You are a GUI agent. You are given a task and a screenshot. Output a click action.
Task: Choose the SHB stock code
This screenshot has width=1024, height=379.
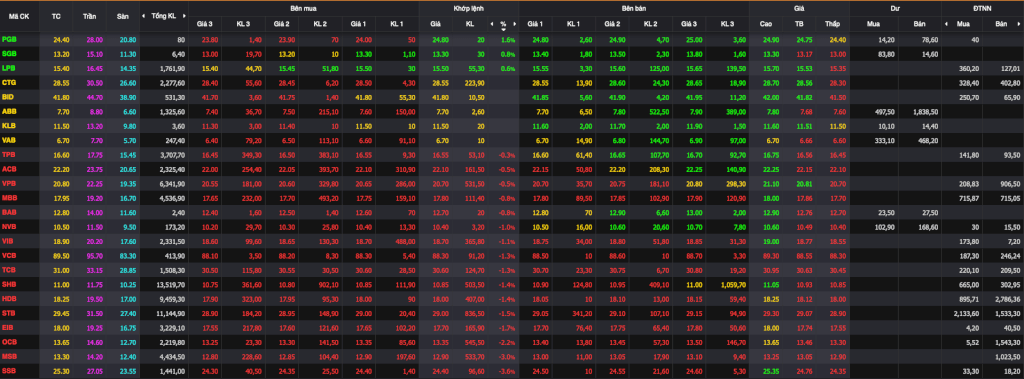[9, 284]
